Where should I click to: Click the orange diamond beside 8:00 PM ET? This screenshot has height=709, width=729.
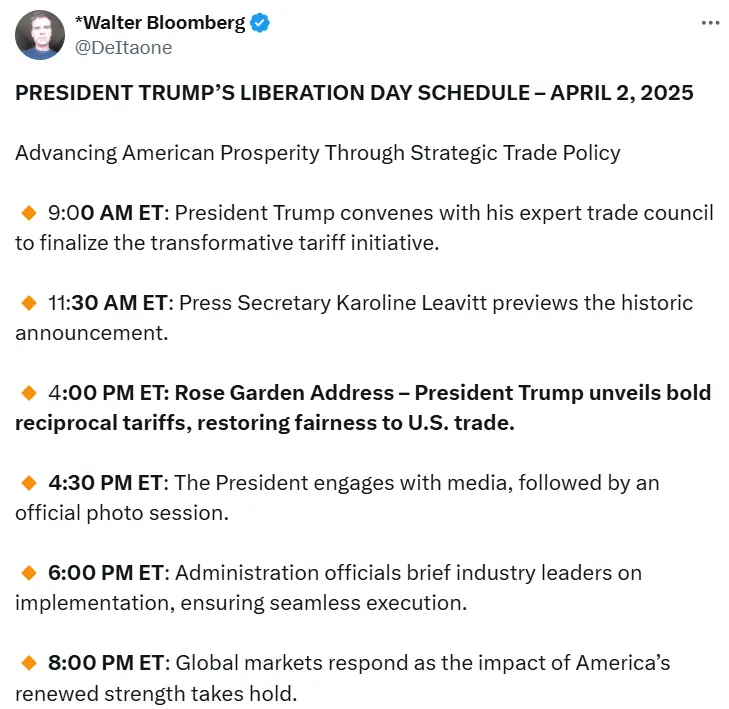[x=28, y=663]
